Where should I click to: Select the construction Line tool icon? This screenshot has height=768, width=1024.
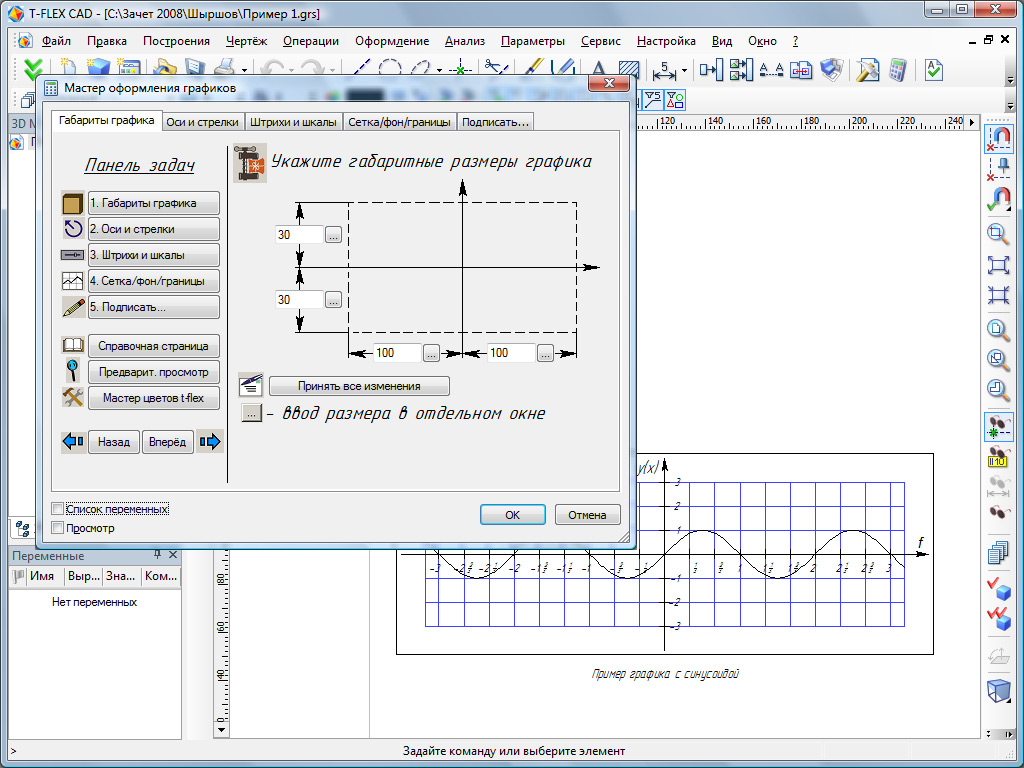360,69
